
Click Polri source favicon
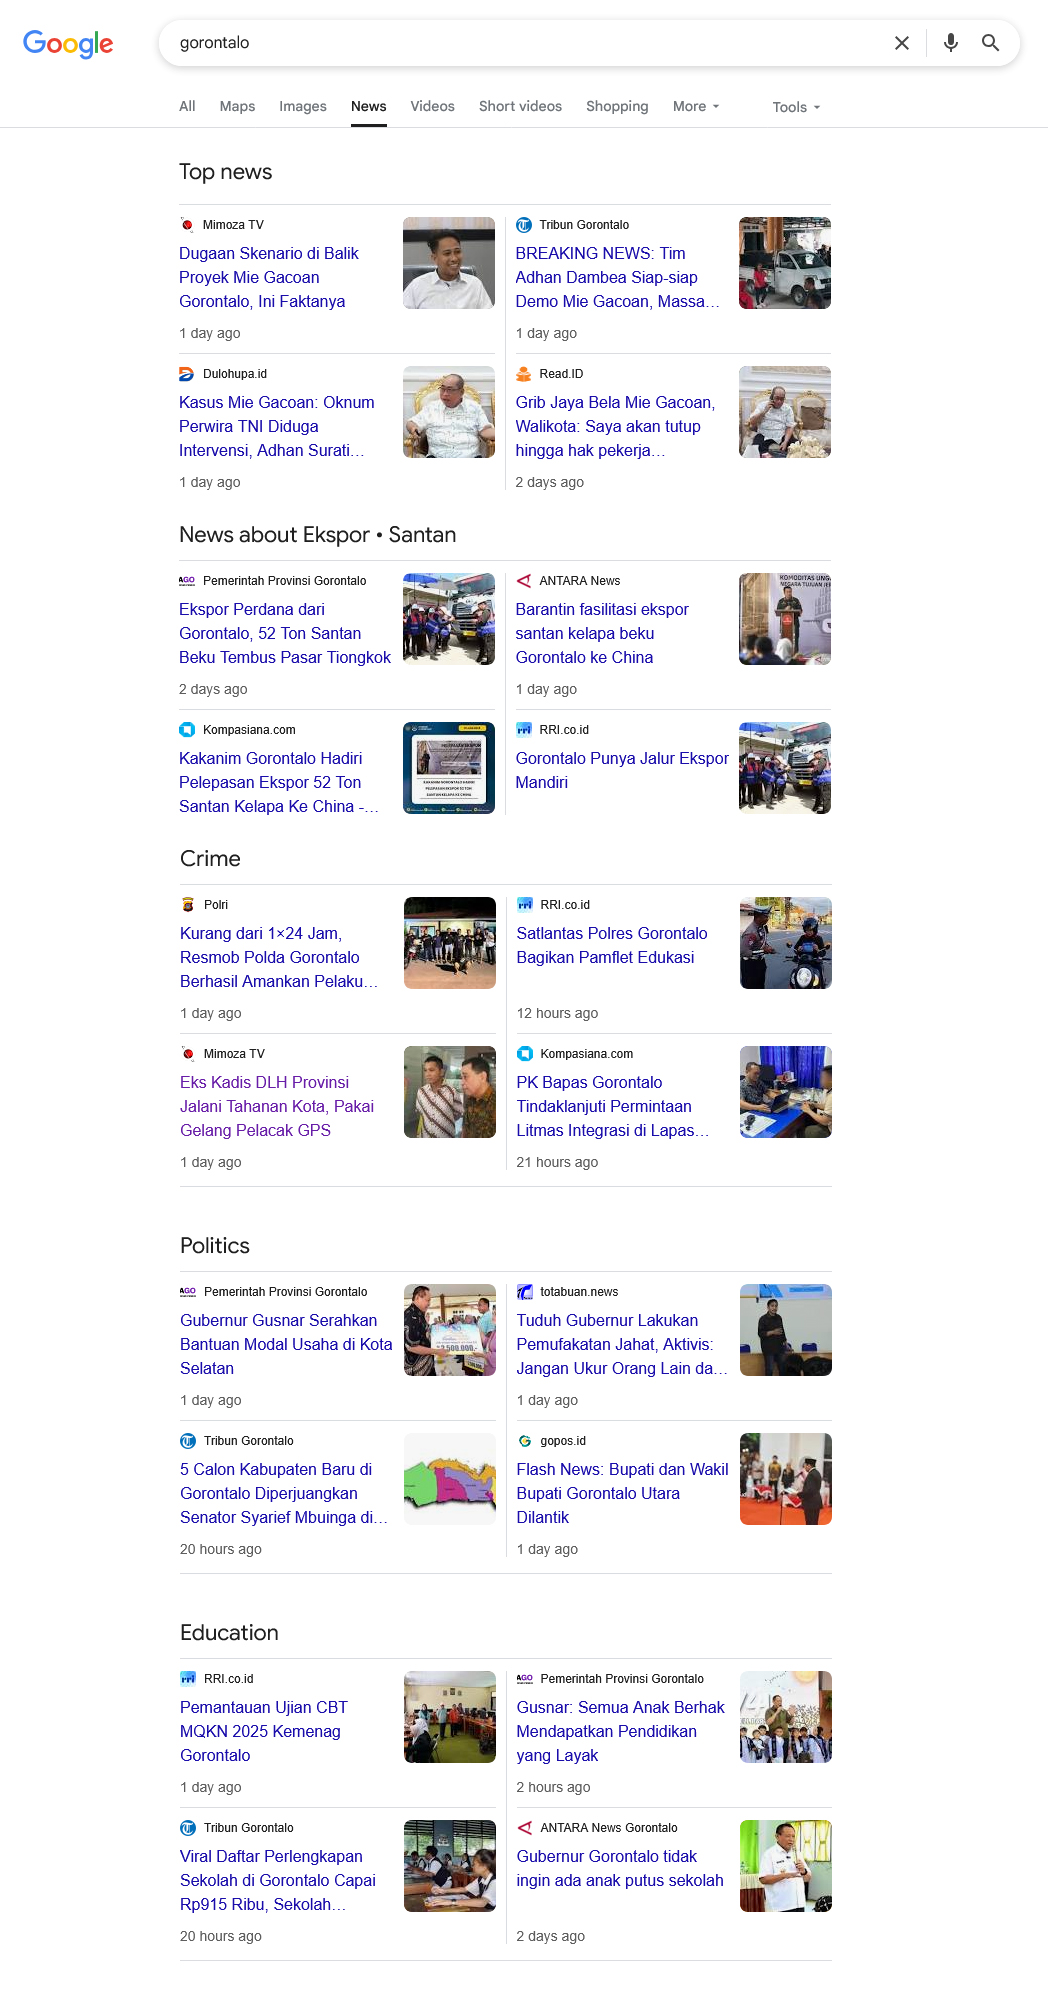[188, 905]
